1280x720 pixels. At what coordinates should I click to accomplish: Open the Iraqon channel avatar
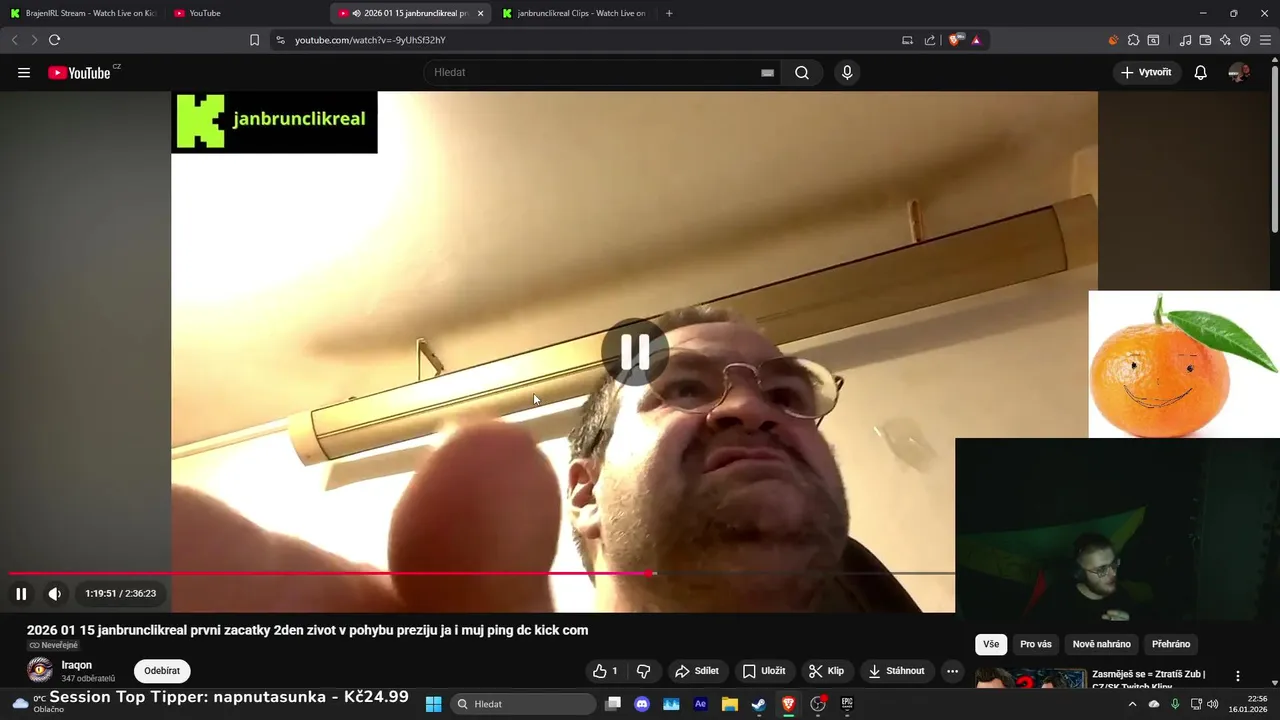pyautogui.click(x=40, y=670)
